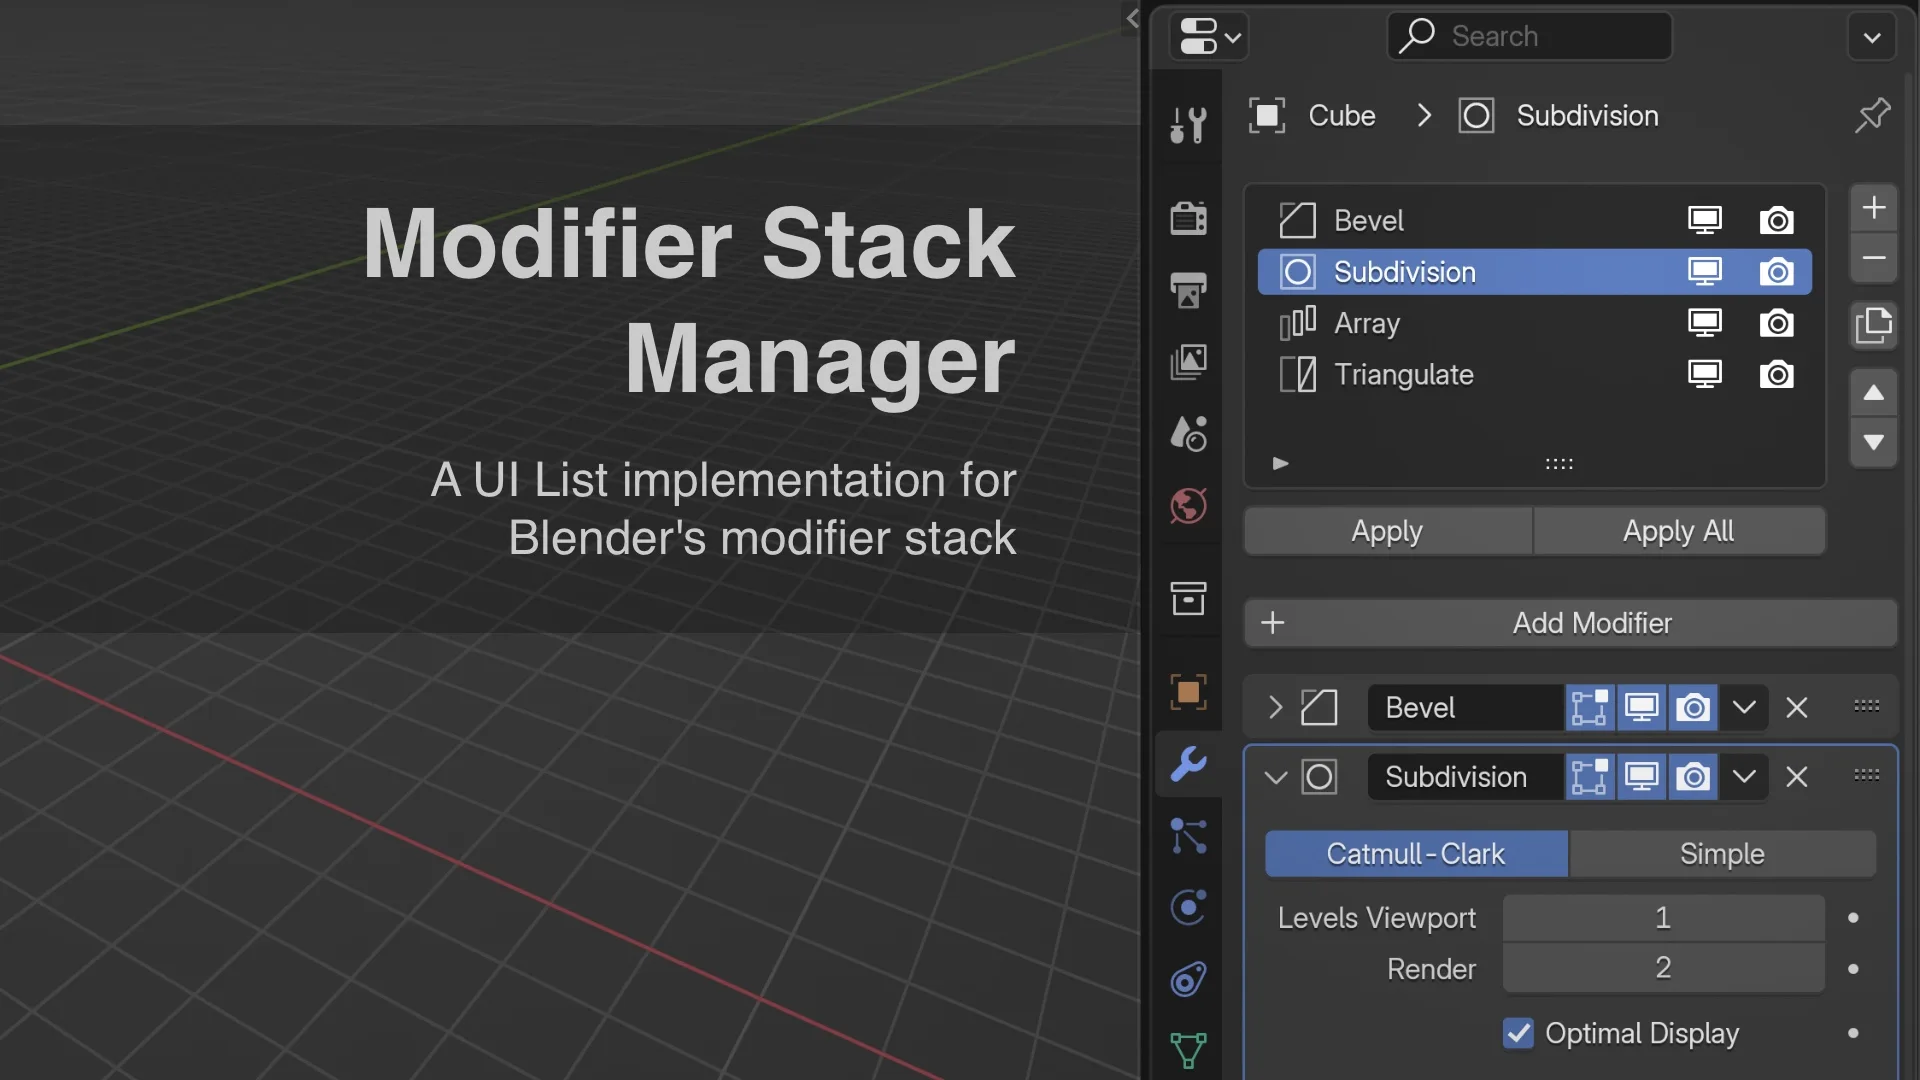Select Array in the modifier list
This screenshot has width=1920, height=1080.
(1534, 323)
